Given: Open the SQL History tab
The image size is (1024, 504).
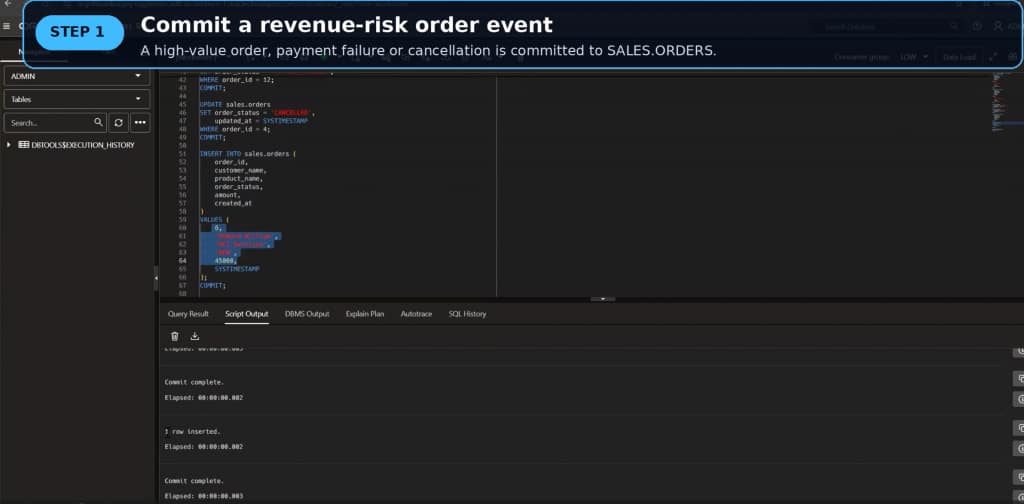Looking at the screenshot, I should [467, 314].
